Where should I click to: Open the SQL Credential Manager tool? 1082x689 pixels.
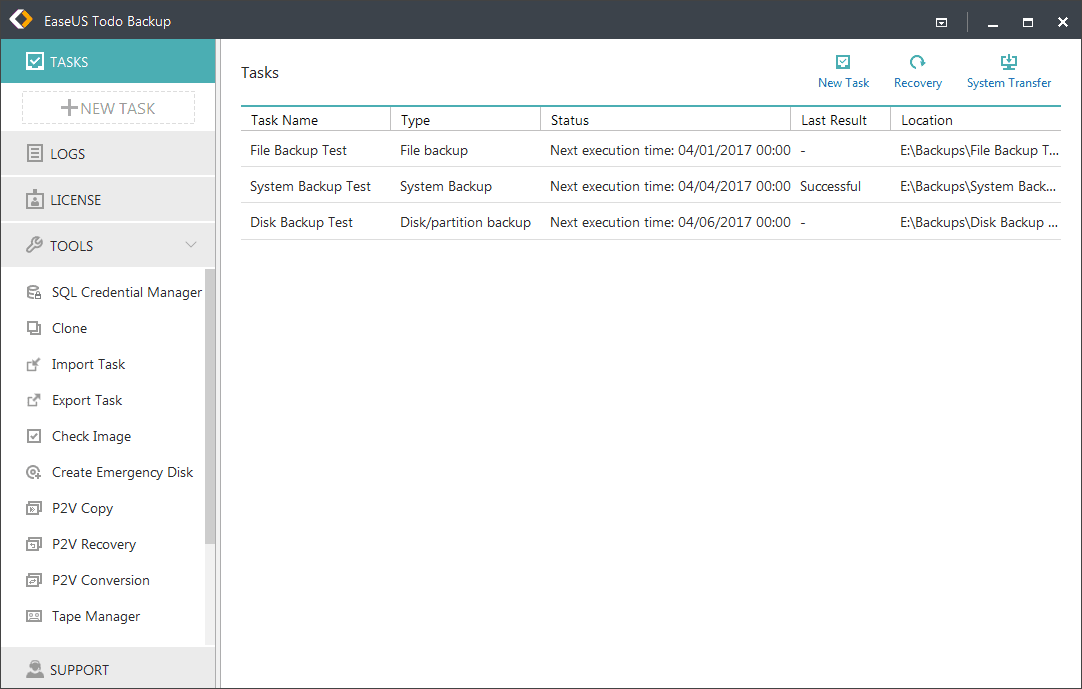pos(125,291)
